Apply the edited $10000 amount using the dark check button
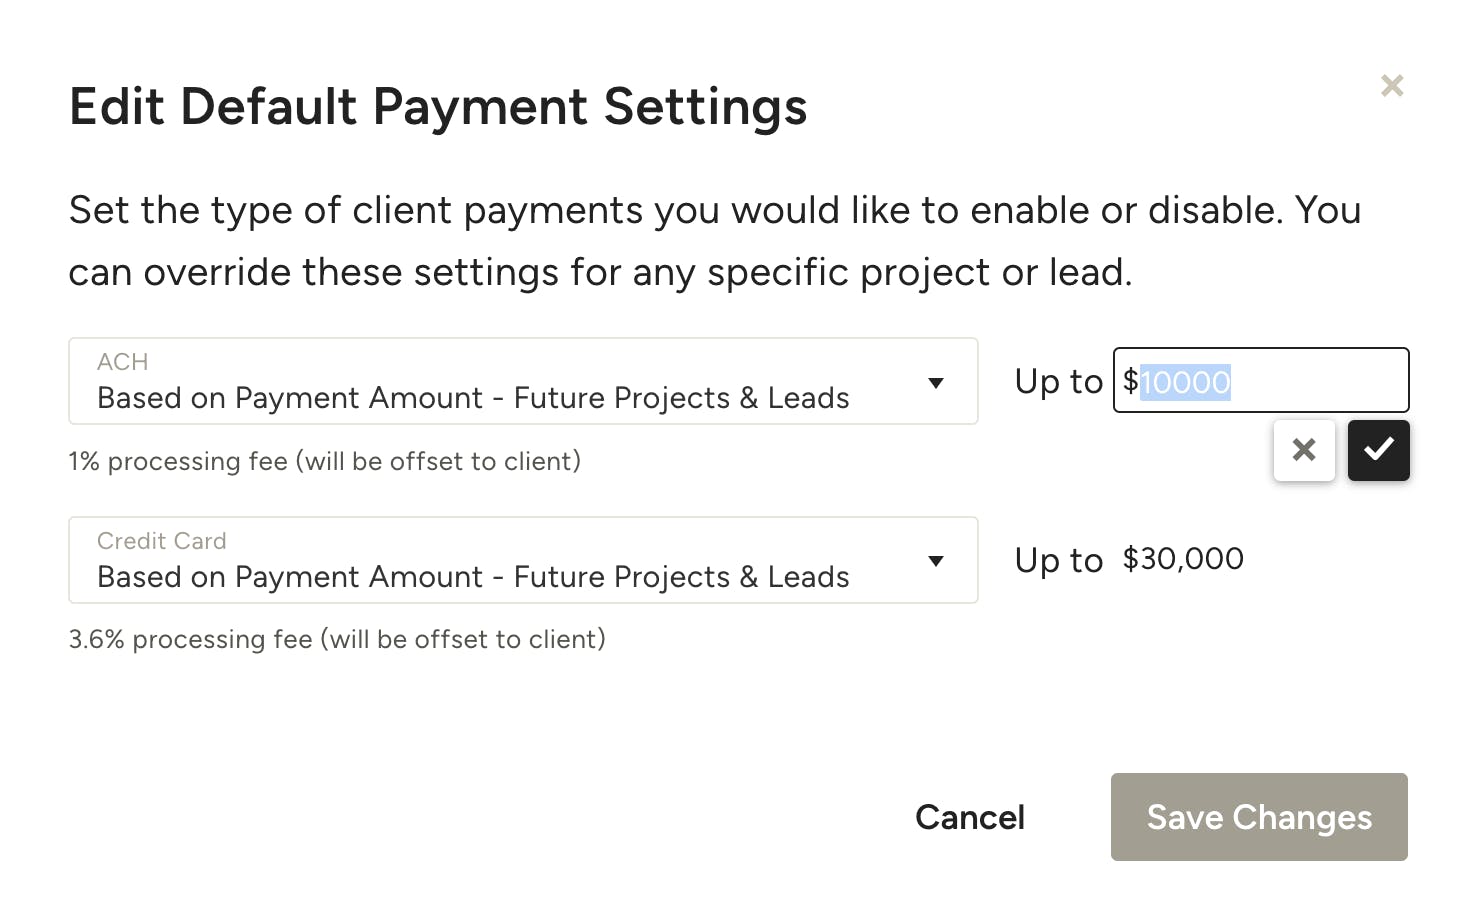Screen dimensions: 1470x924 [x=1378, y=450]
